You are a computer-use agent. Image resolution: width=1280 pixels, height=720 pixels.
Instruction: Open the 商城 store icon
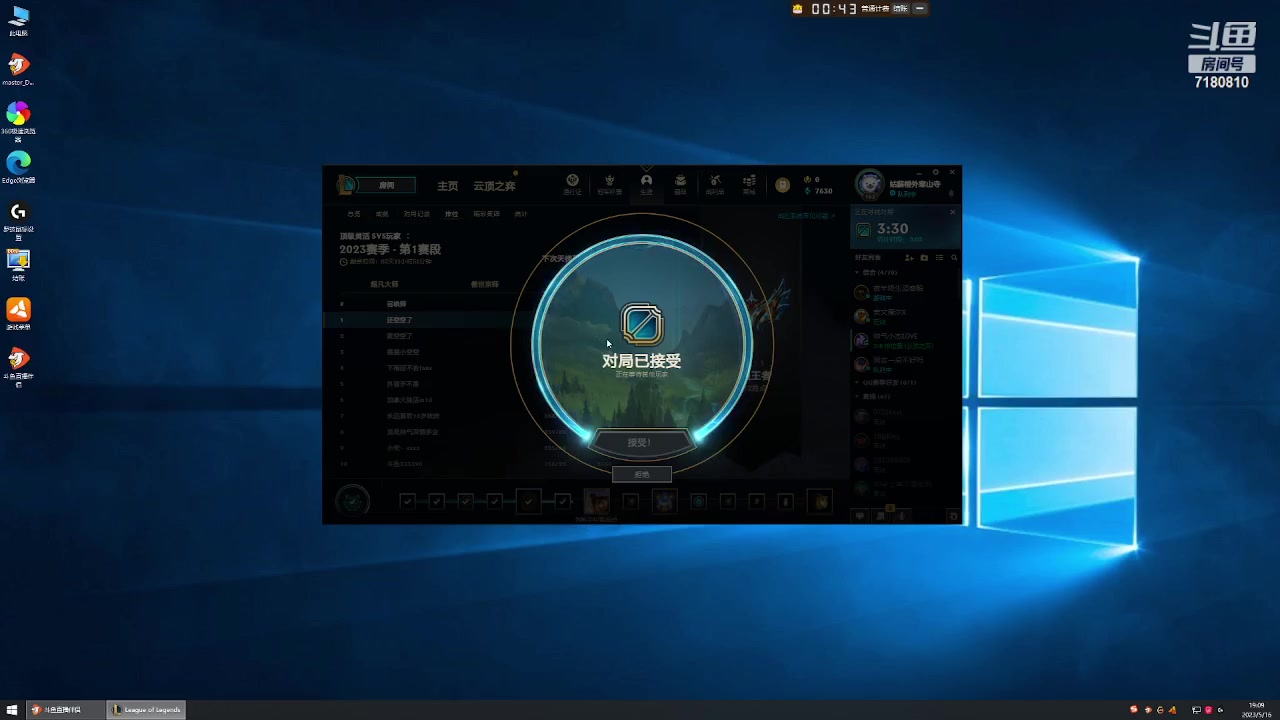pos(749,184)
